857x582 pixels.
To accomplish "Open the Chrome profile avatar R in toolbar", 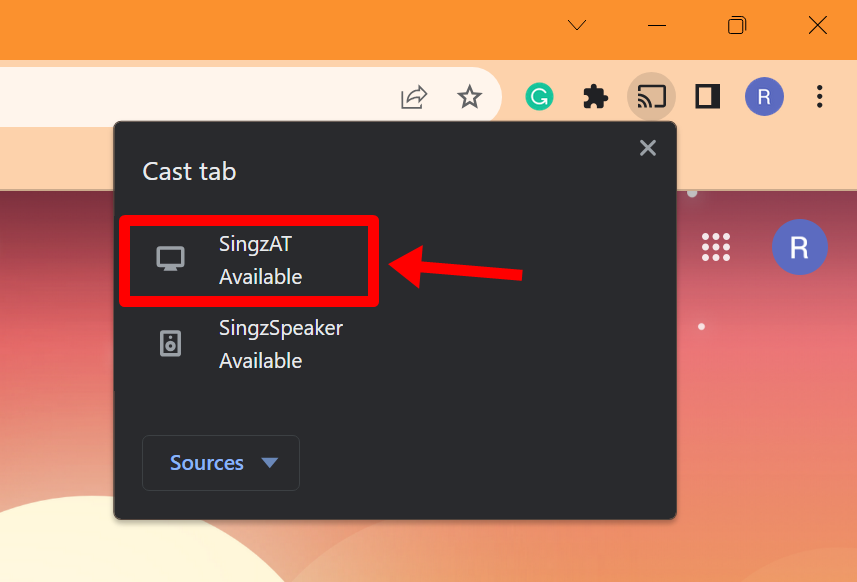I will tap(764, 97).
